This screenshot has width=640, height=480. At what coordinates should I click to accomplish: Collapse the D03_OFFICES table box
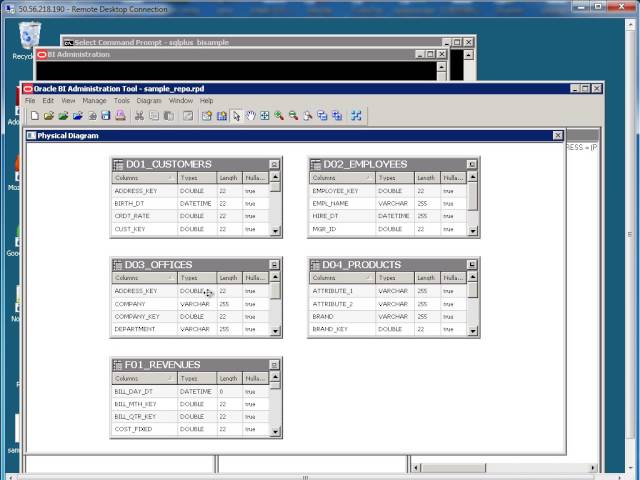(274, 265)
